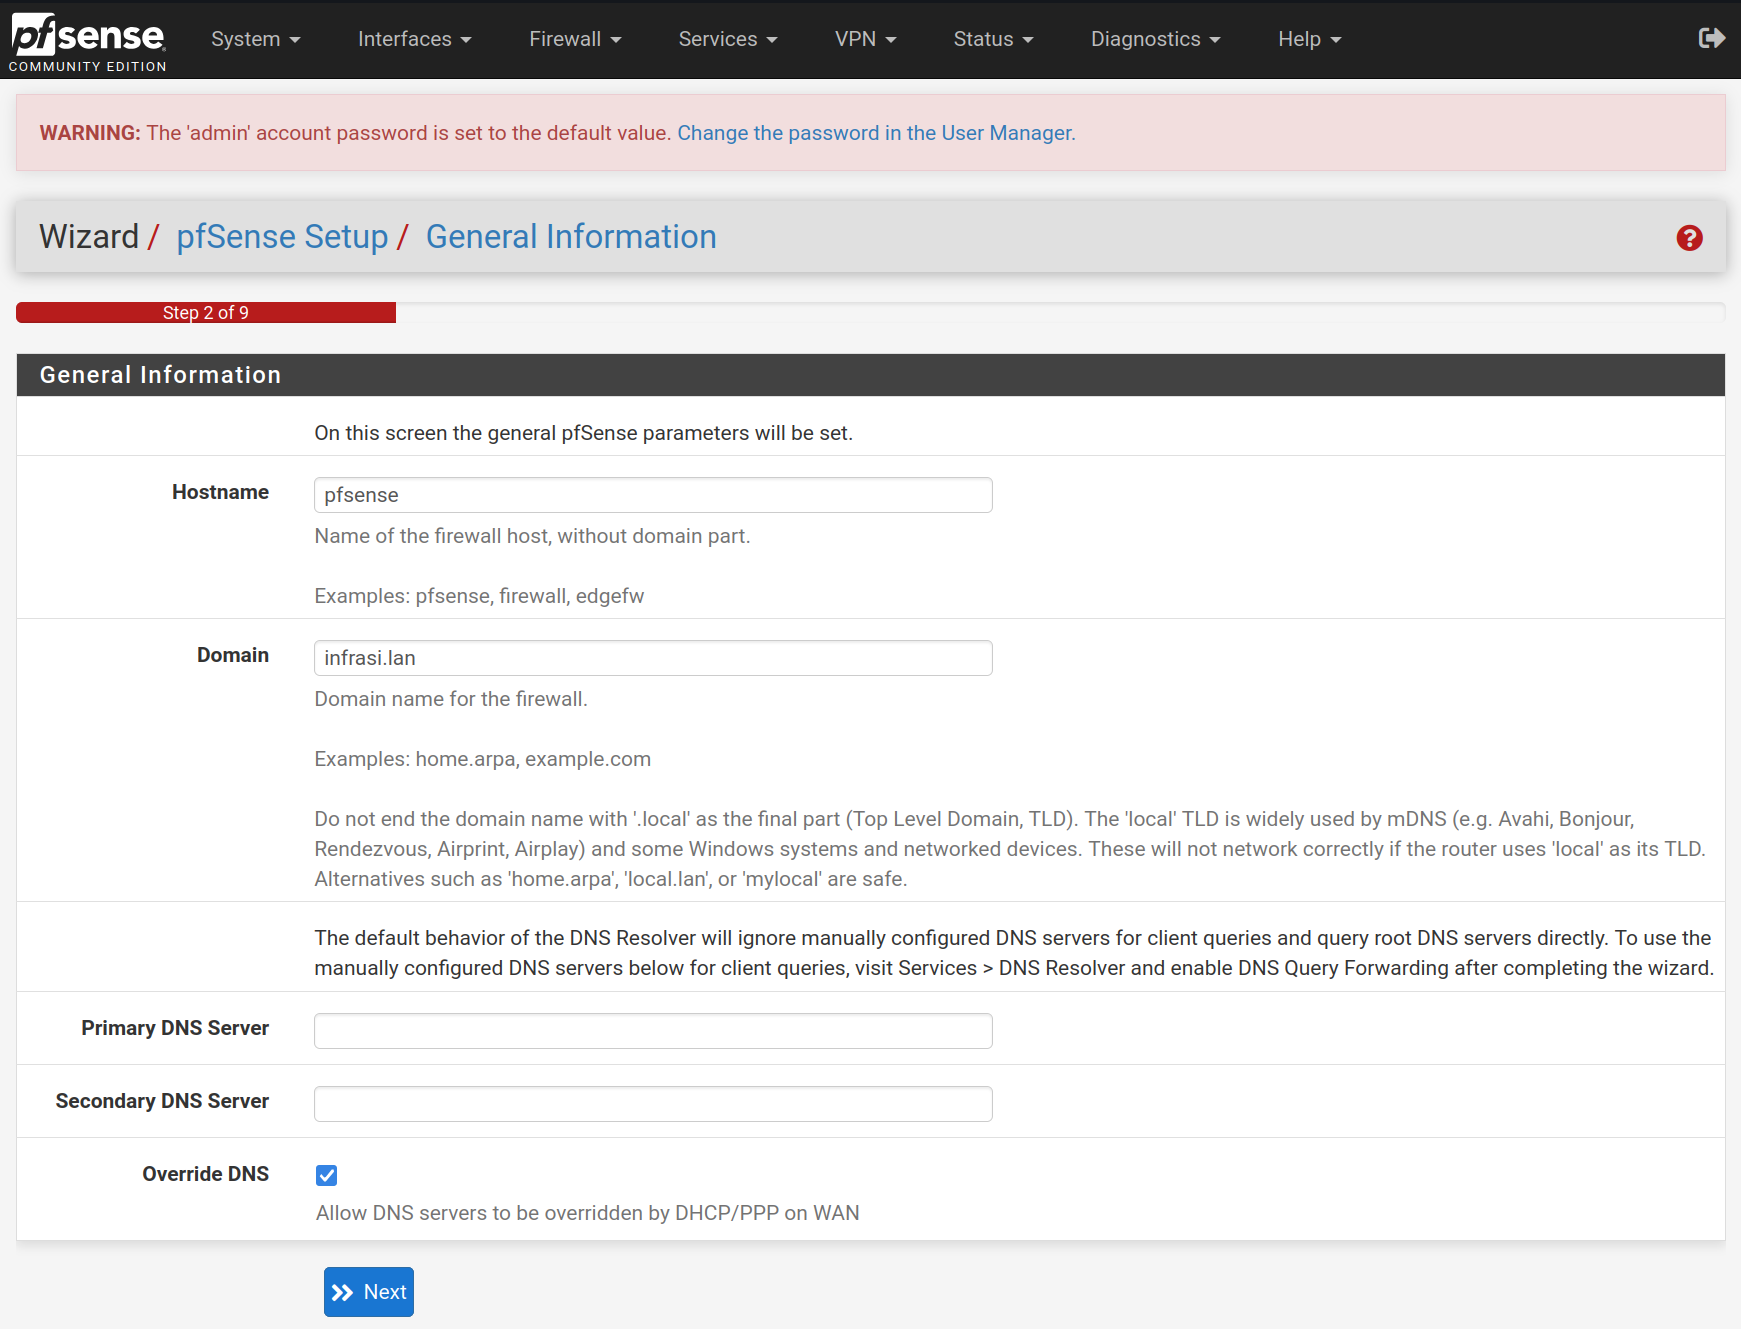Click 'Examples: pfsense, firewall, edgefw' text
Viewport: 1741px width, 1329px height.
click(x=479, y=596)
